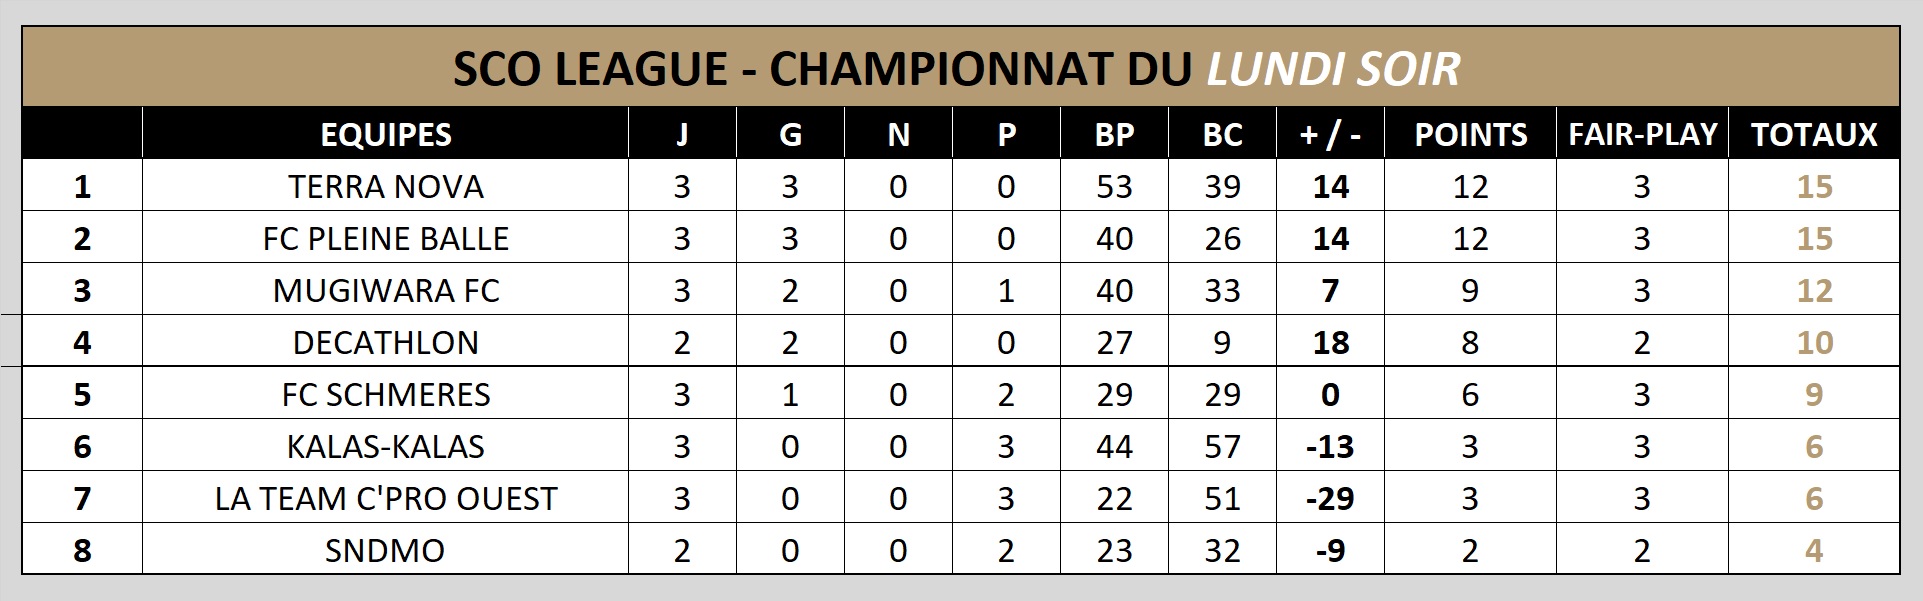Select the BC value 57 for Kalas-Kalas

tap(1222, 447)
